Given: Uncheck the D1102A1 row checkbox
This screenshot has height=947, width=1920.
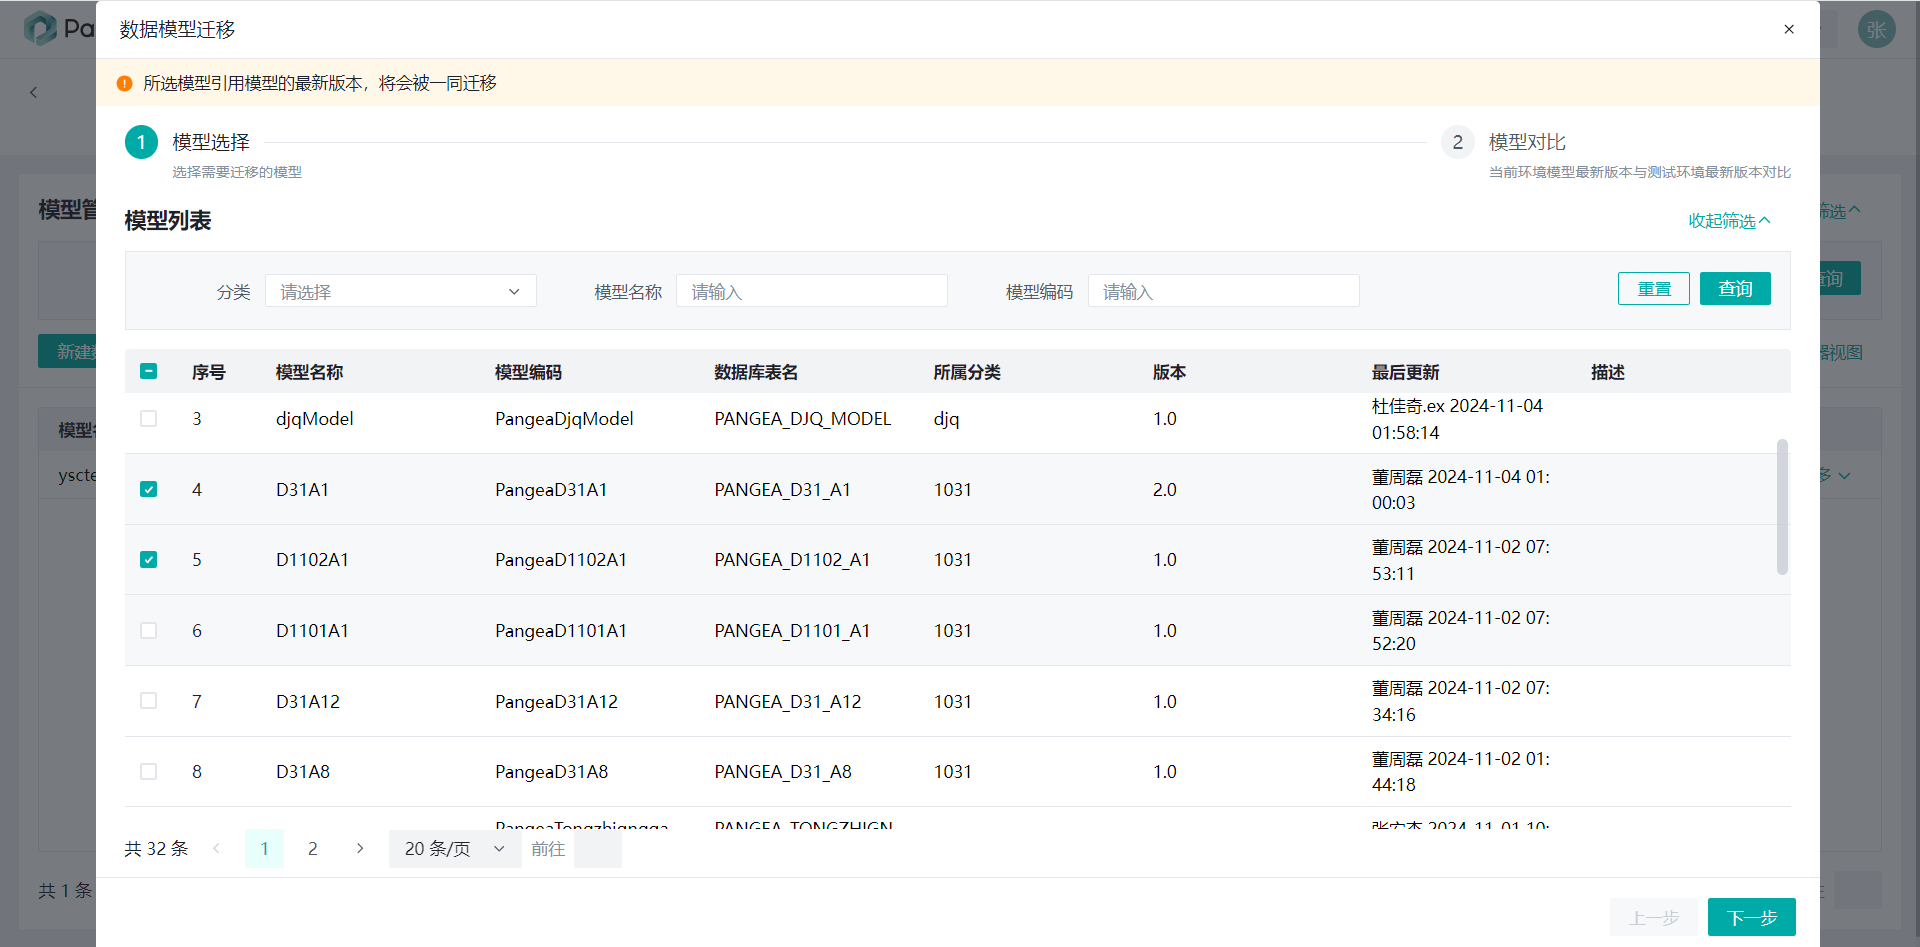Looking at the screenshot, I should pos(148,559).
